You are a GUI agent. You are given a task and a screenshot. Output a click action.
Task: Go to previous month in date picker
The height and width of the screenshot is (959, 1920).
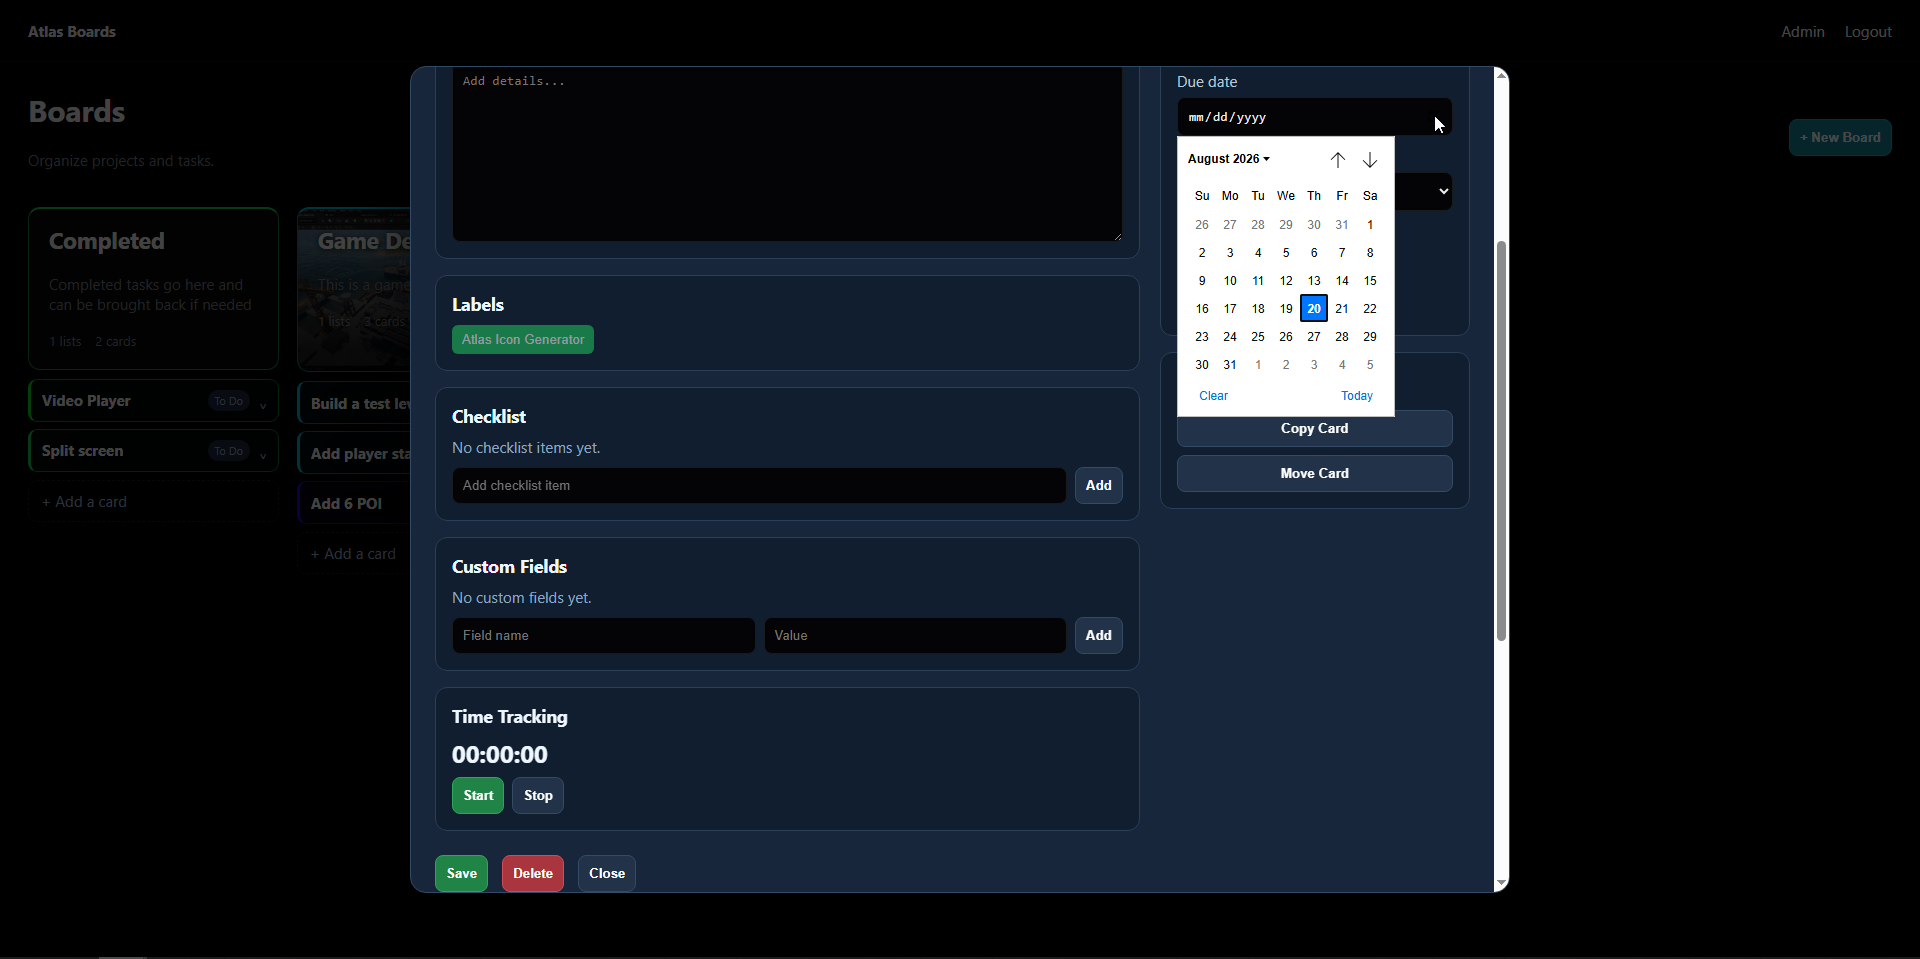pyautogui.click(x=1337, y=160)
